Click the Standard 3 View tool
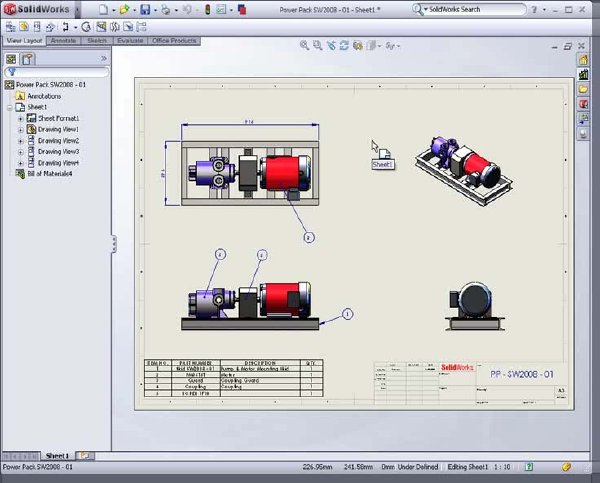The image size is (600, 483). (10, 27)
